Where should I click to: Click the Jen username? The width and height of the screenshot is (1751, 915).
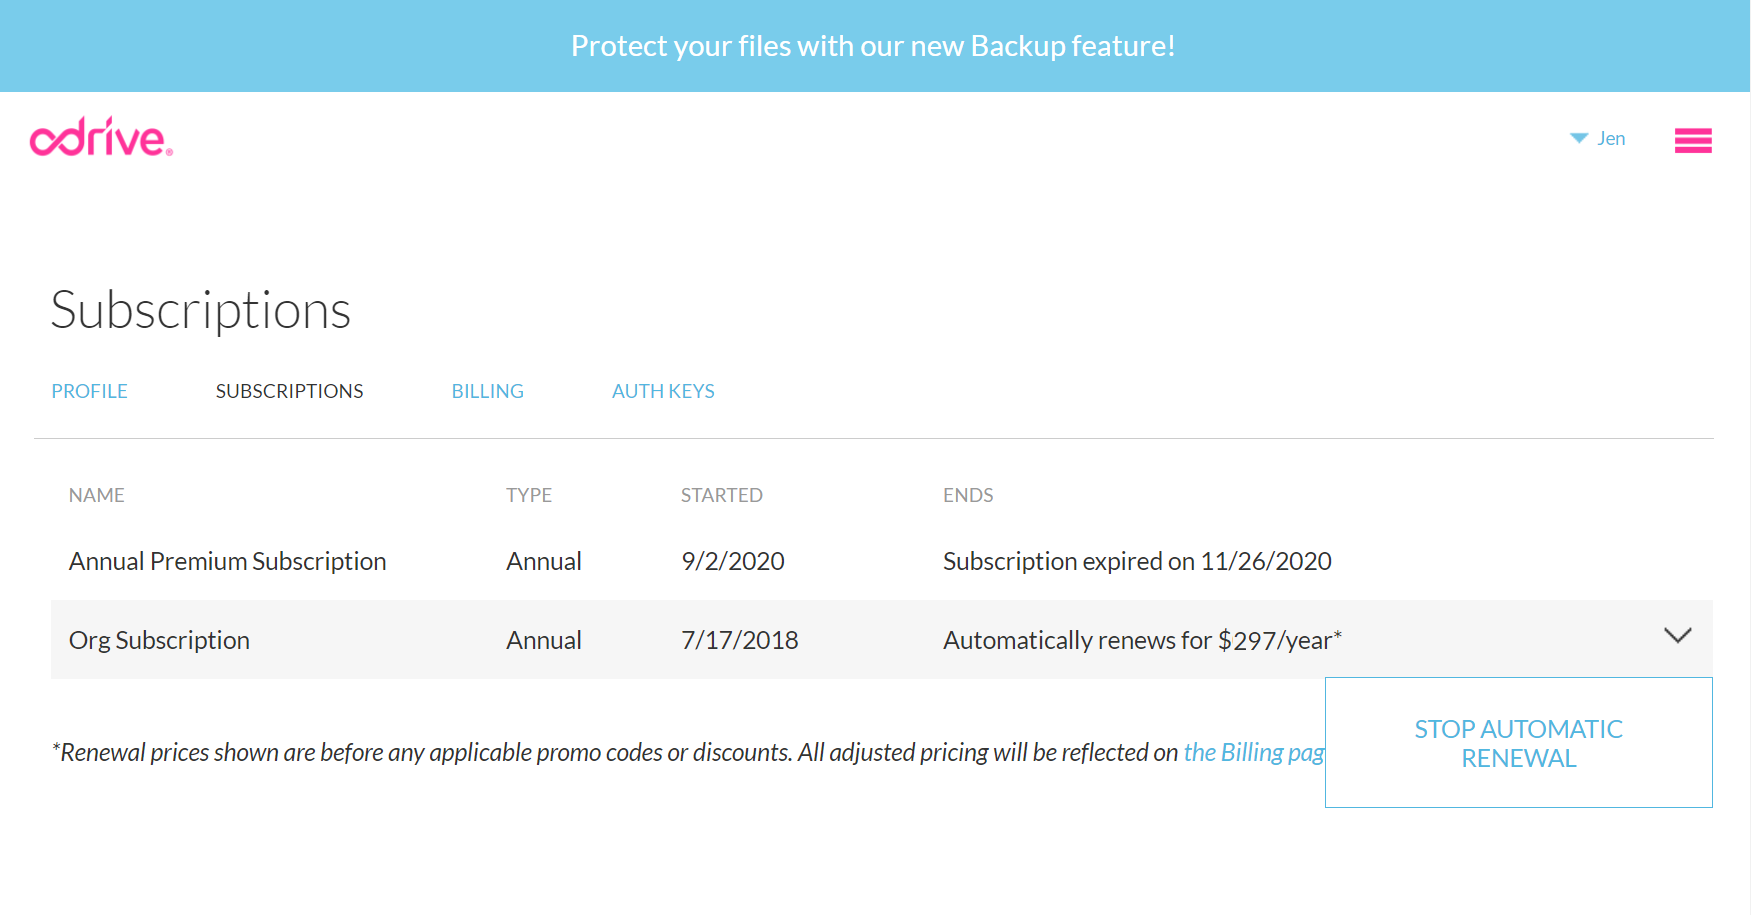[1611, 138]
